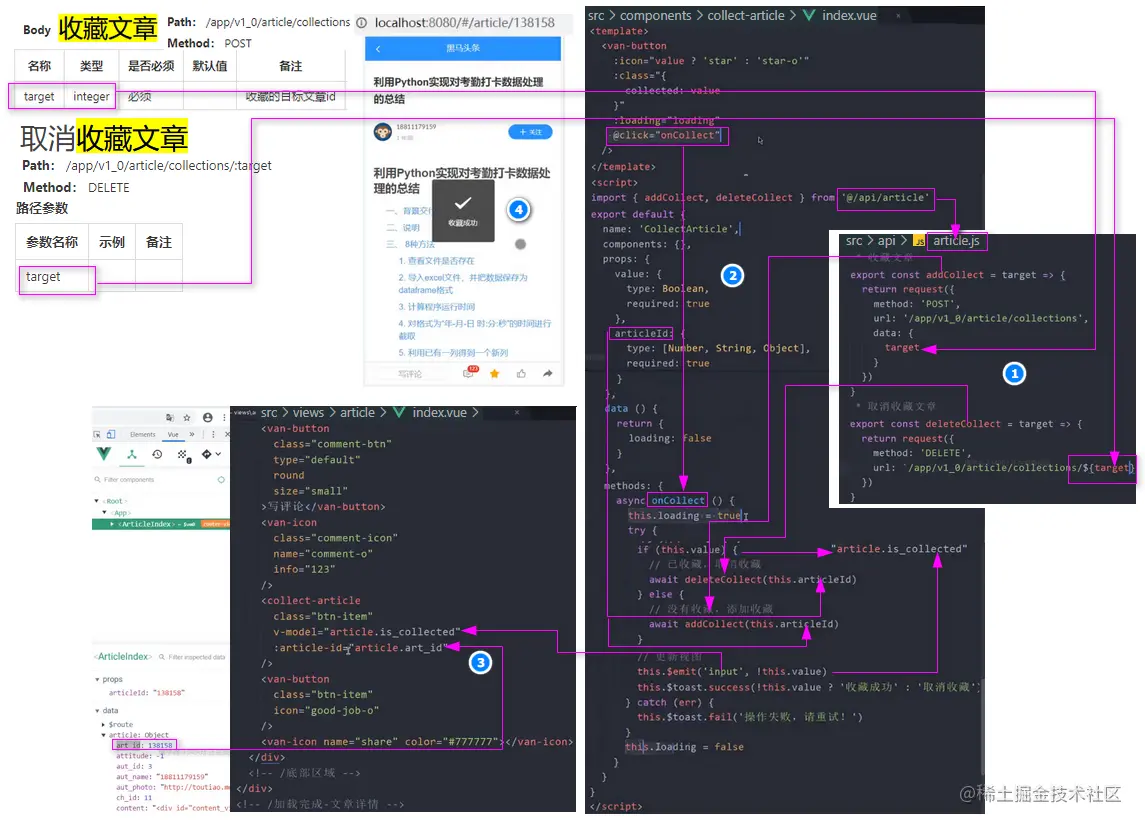Collapse the App node in the component tree
Screen dimensions: 1145x828
click(x=104, y=512)
